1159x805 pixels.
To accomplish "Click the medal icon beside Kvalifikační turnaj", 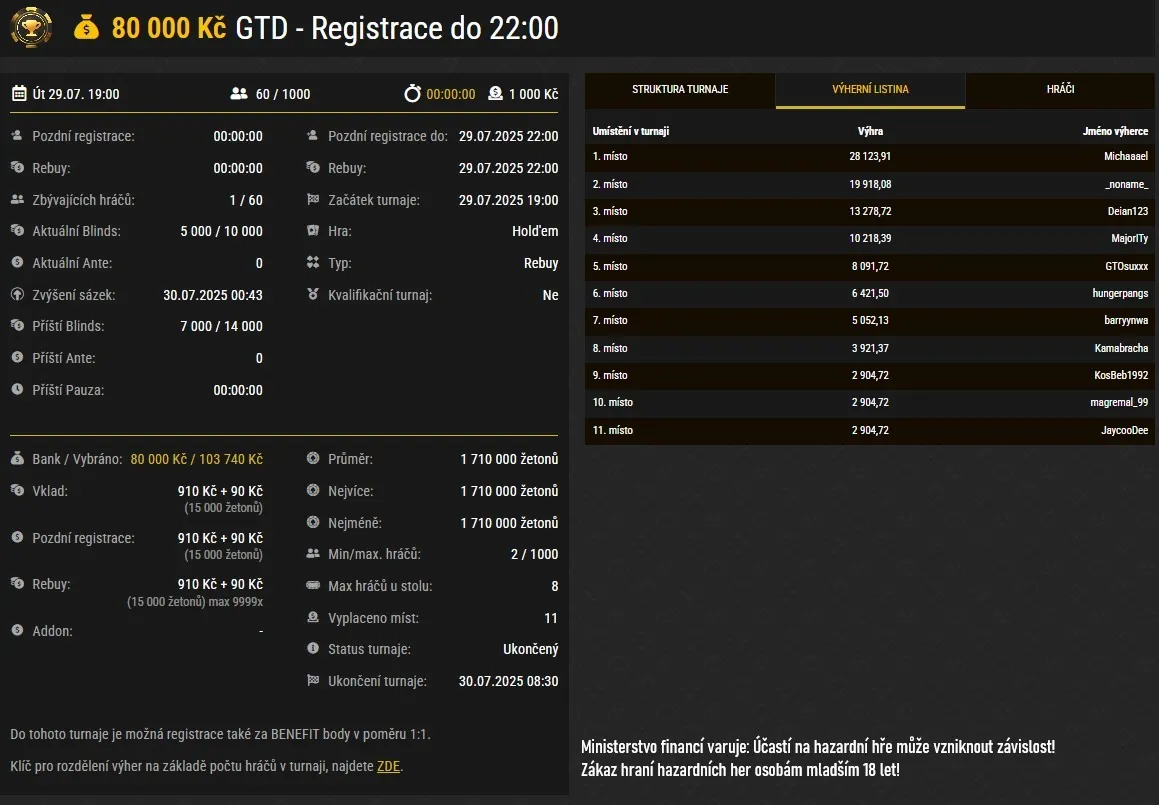I will (x=313, y=295).
